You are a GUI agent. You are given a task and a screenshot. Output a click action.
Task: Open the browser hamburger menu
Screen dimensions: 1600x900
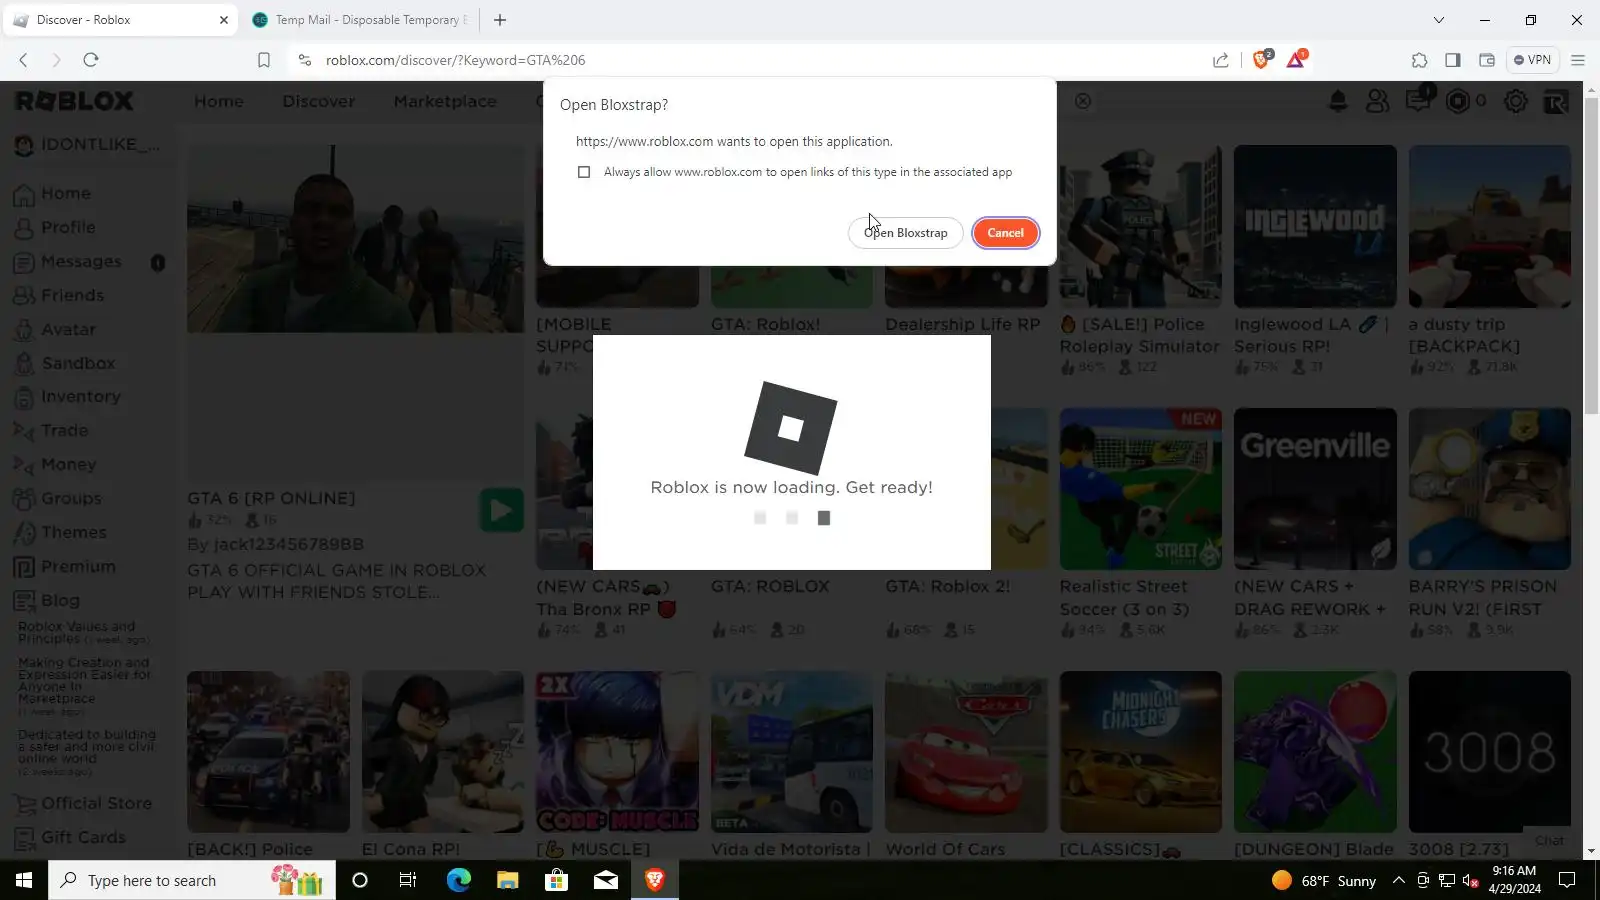point(1578,60)
